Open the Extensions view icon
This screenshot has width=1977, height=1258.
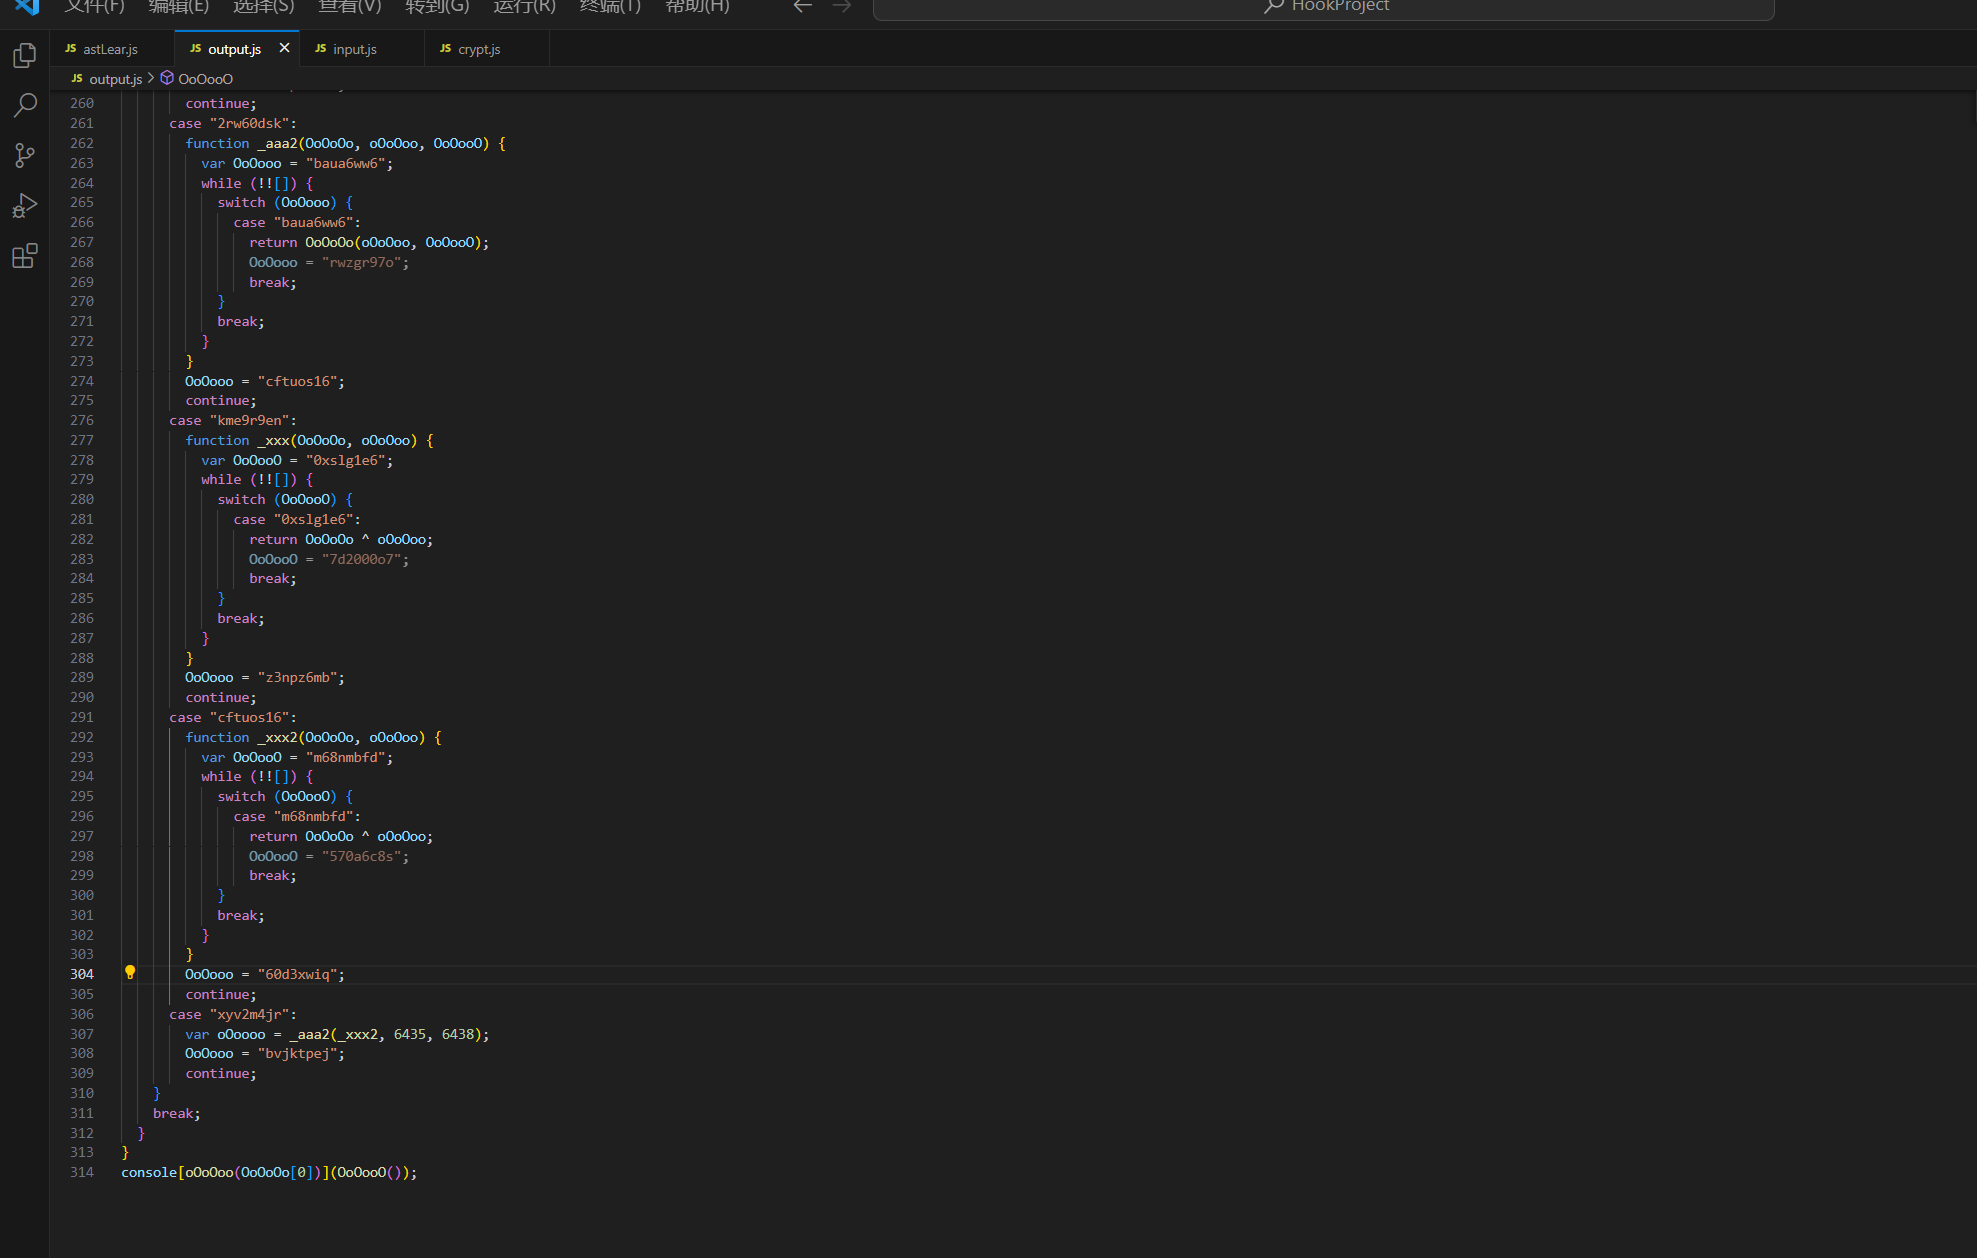(25, 256)
